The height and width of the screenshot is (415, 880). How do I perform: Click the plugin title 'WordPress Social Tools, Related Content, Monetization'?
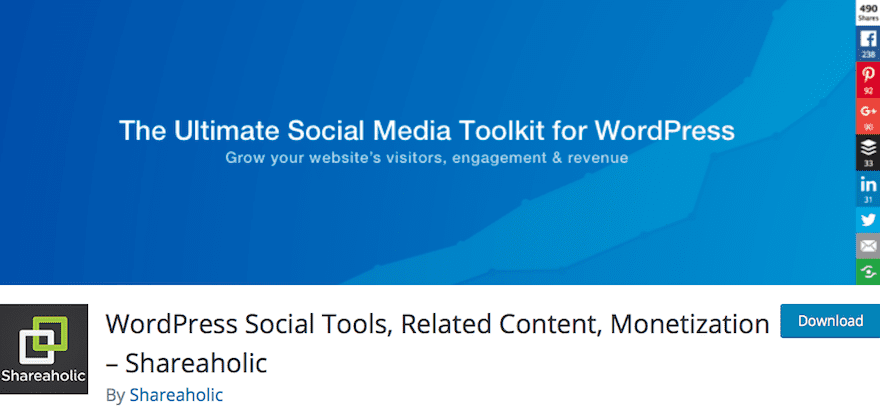437,325
